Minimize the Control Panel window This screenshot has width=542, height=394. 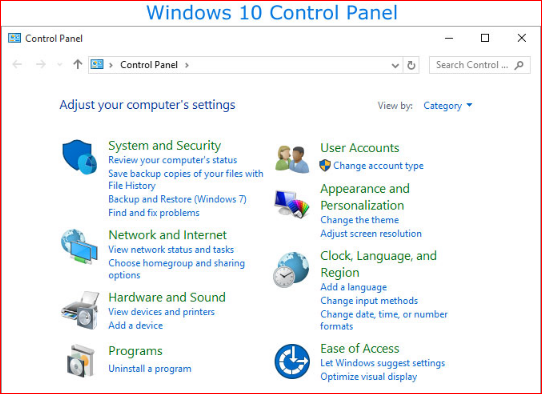pyautogui.click(x=449, y=38)
